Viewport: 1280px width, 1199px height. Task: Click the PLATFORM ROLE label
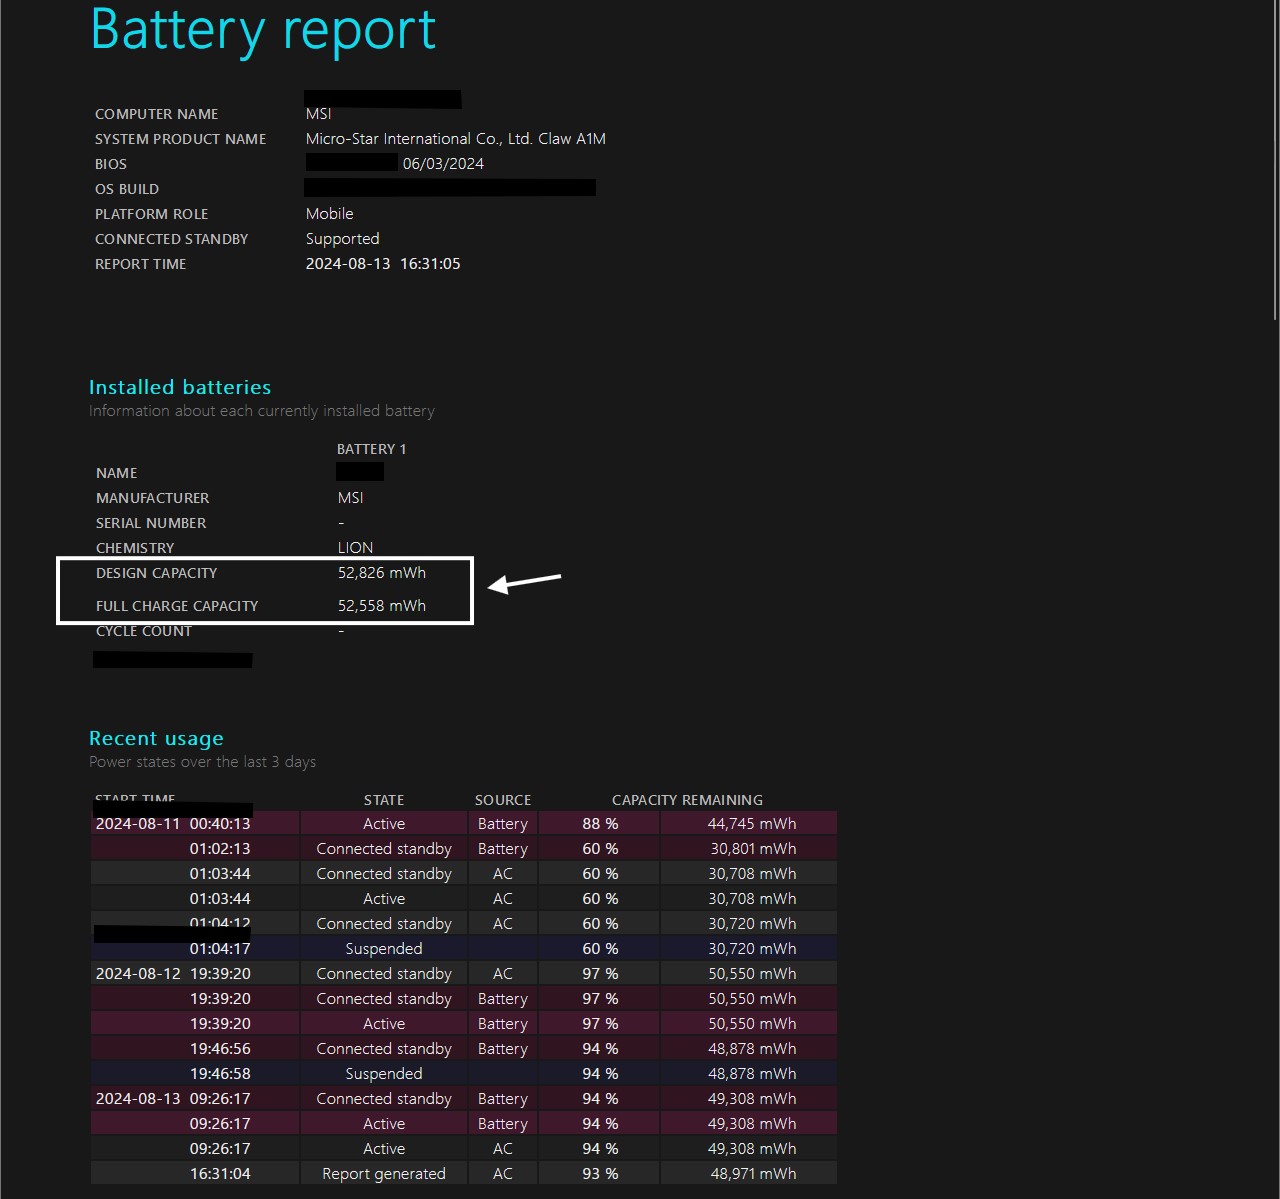(x=151, y=214)
